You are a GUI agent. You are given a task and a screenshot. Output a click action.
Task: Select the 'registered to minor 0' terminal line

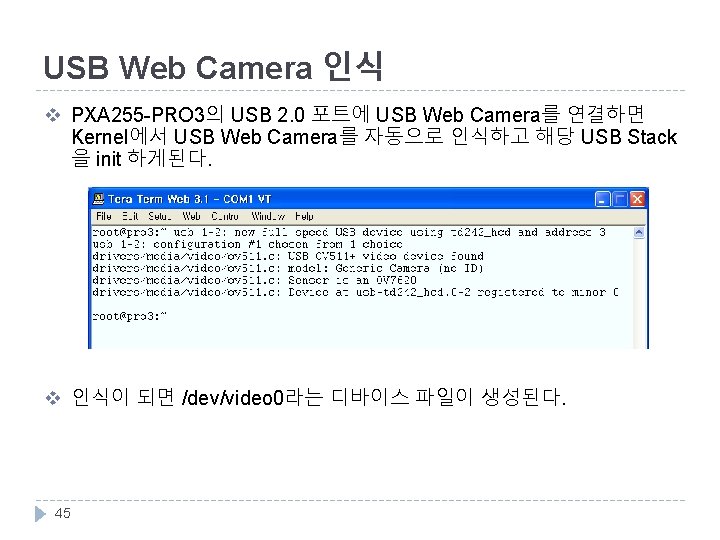pos(355,292)
